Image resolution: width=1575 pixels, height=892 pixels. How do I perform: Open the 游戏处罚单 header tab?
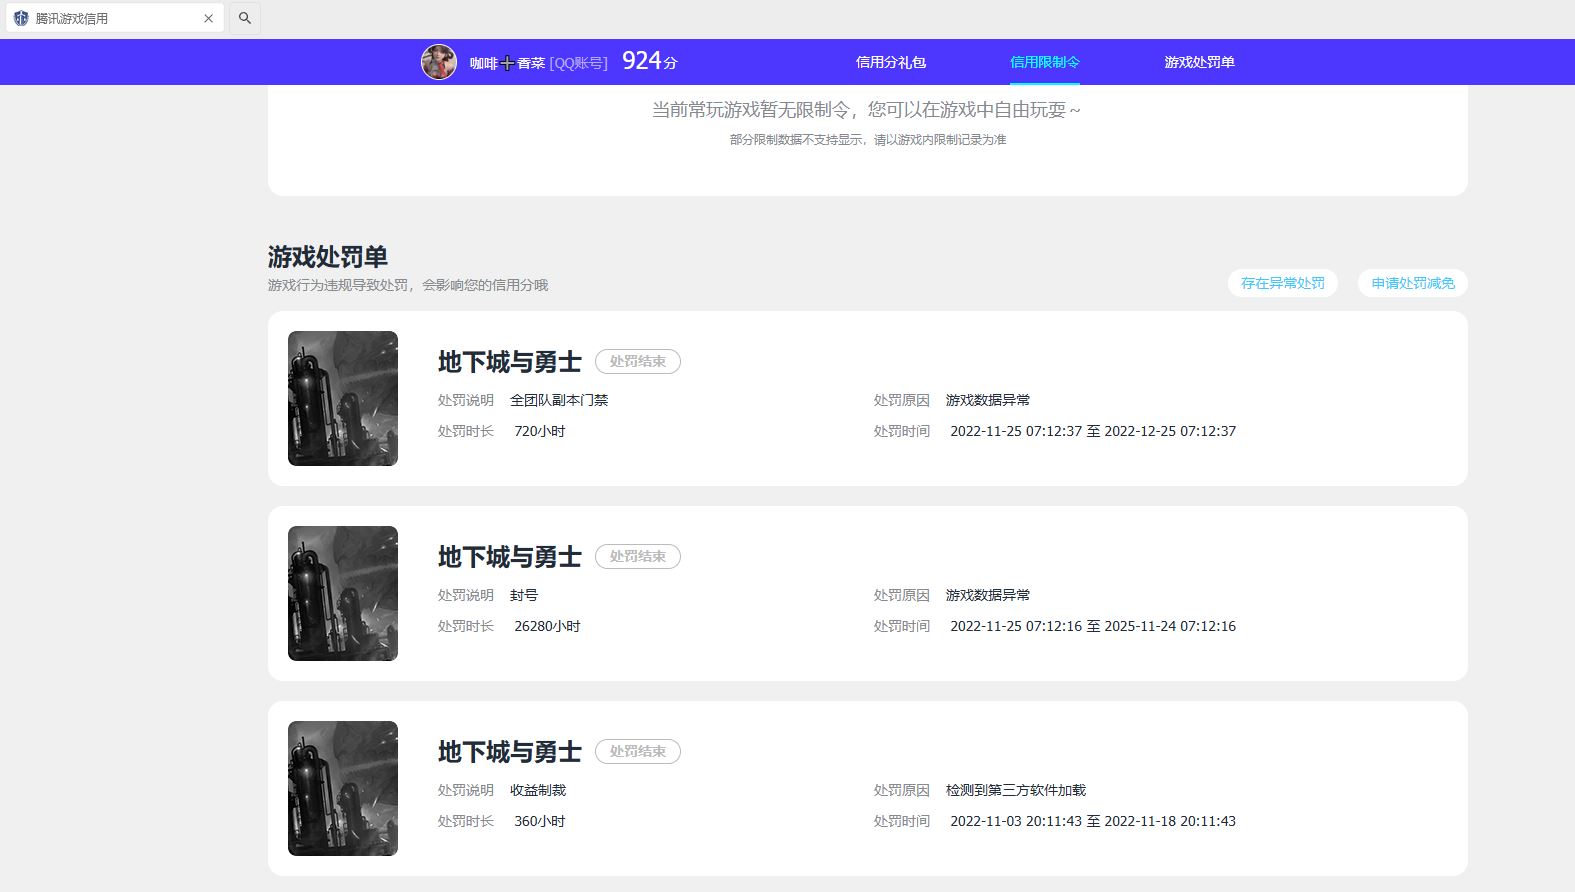(x=1200, y=62)
